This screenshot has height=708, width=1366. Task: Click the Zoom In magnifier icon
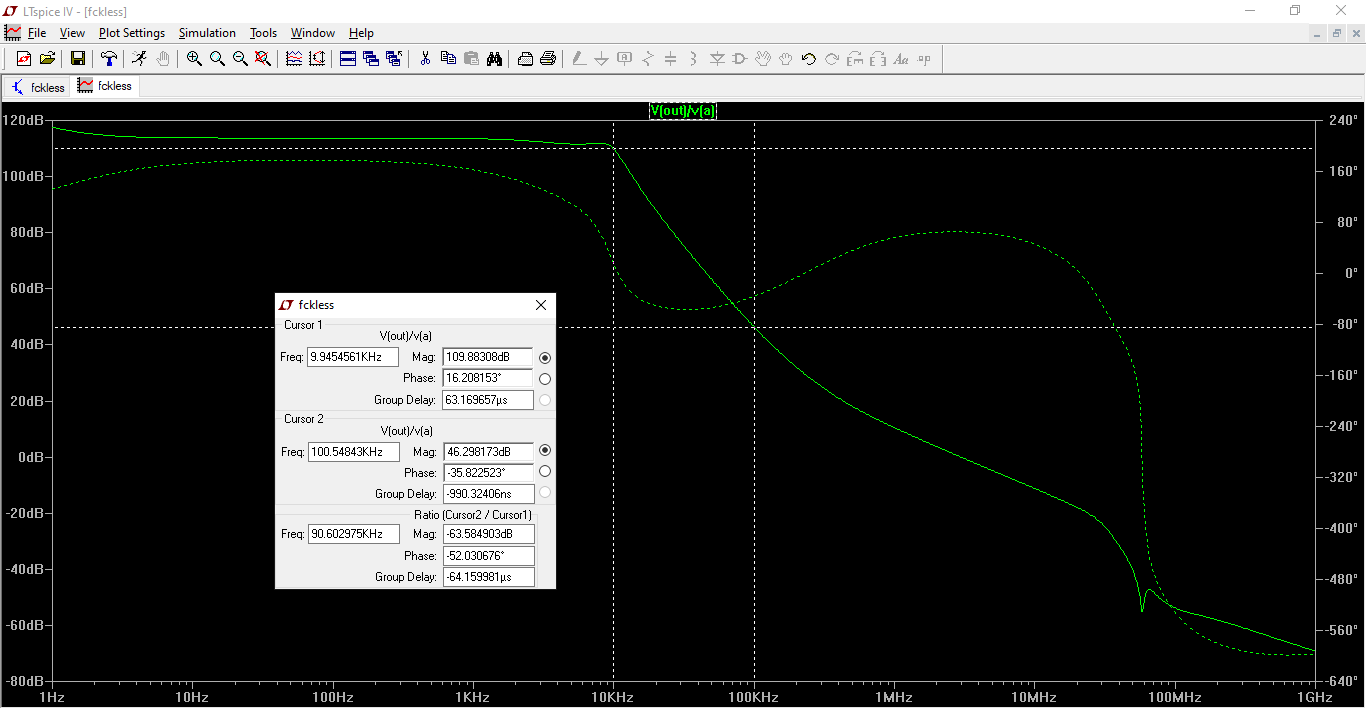(x=194, y=59)
